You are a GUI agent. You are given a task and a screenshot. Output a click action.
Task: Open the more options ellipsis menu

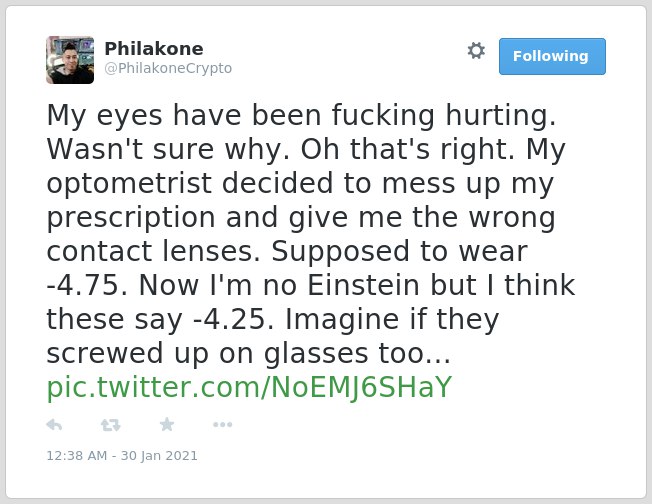click(x=222, y=425)
